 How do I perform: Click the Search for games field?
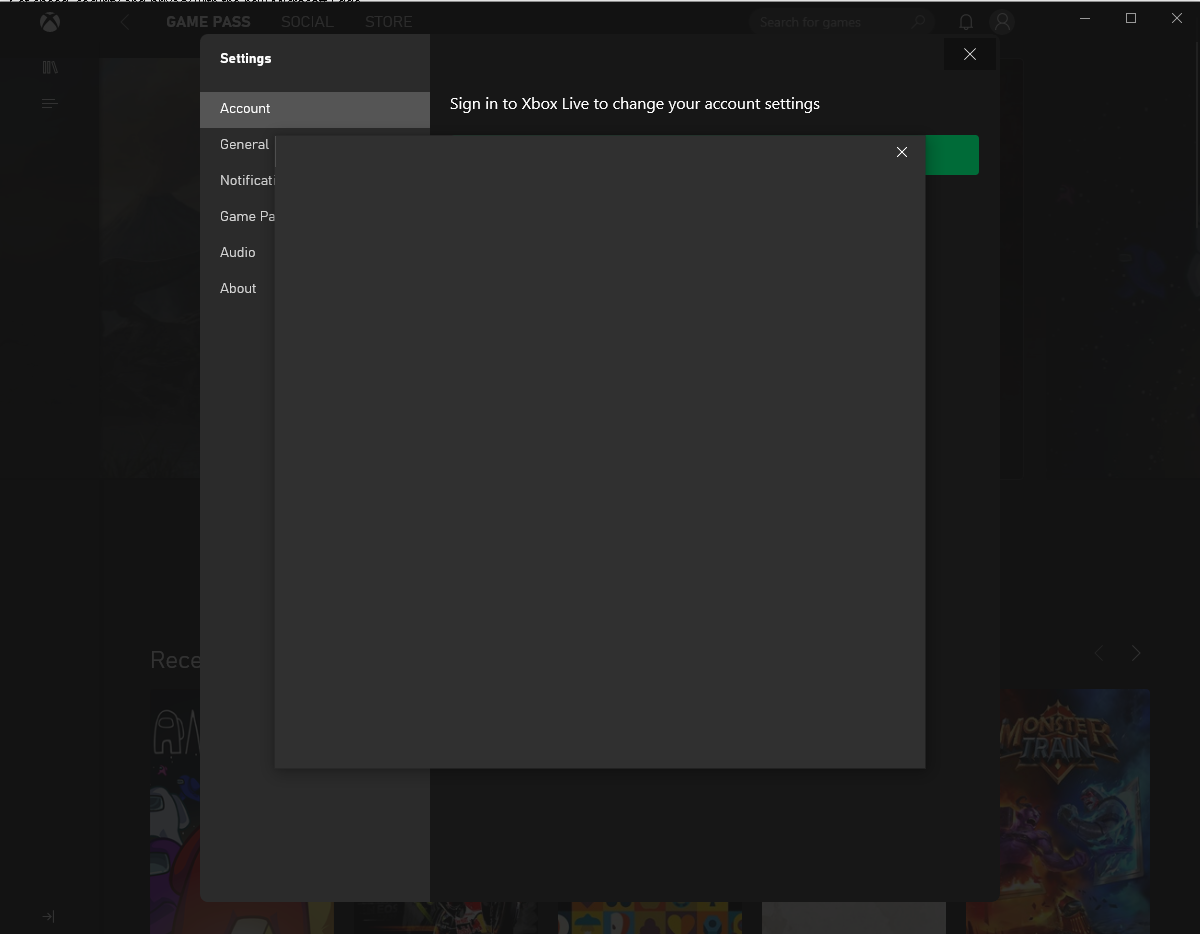point(842,22)
